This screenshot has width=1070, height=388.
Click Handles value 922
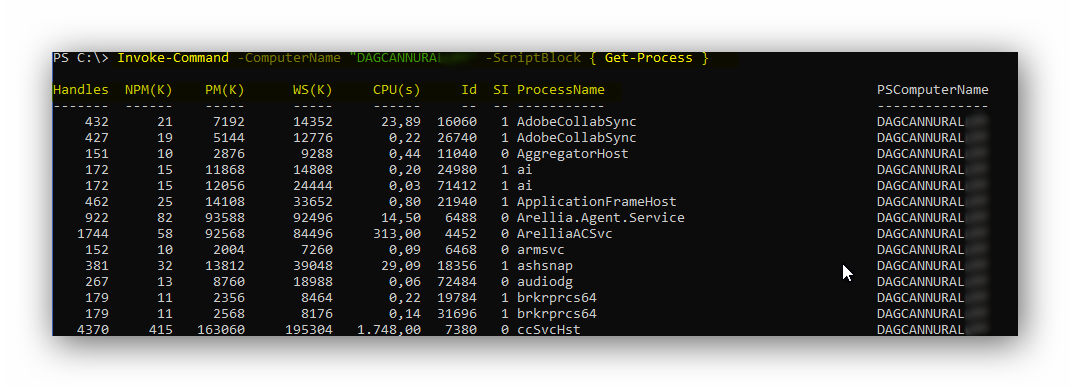(x=97, y=218)
